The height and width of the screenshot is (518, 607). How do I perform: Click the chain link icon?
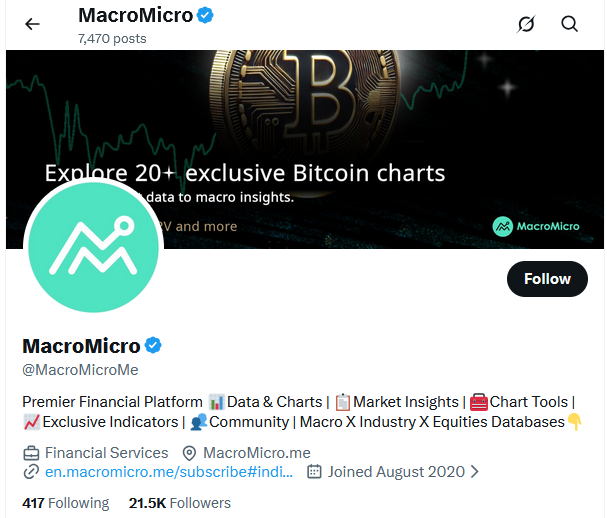pos(31,471)
